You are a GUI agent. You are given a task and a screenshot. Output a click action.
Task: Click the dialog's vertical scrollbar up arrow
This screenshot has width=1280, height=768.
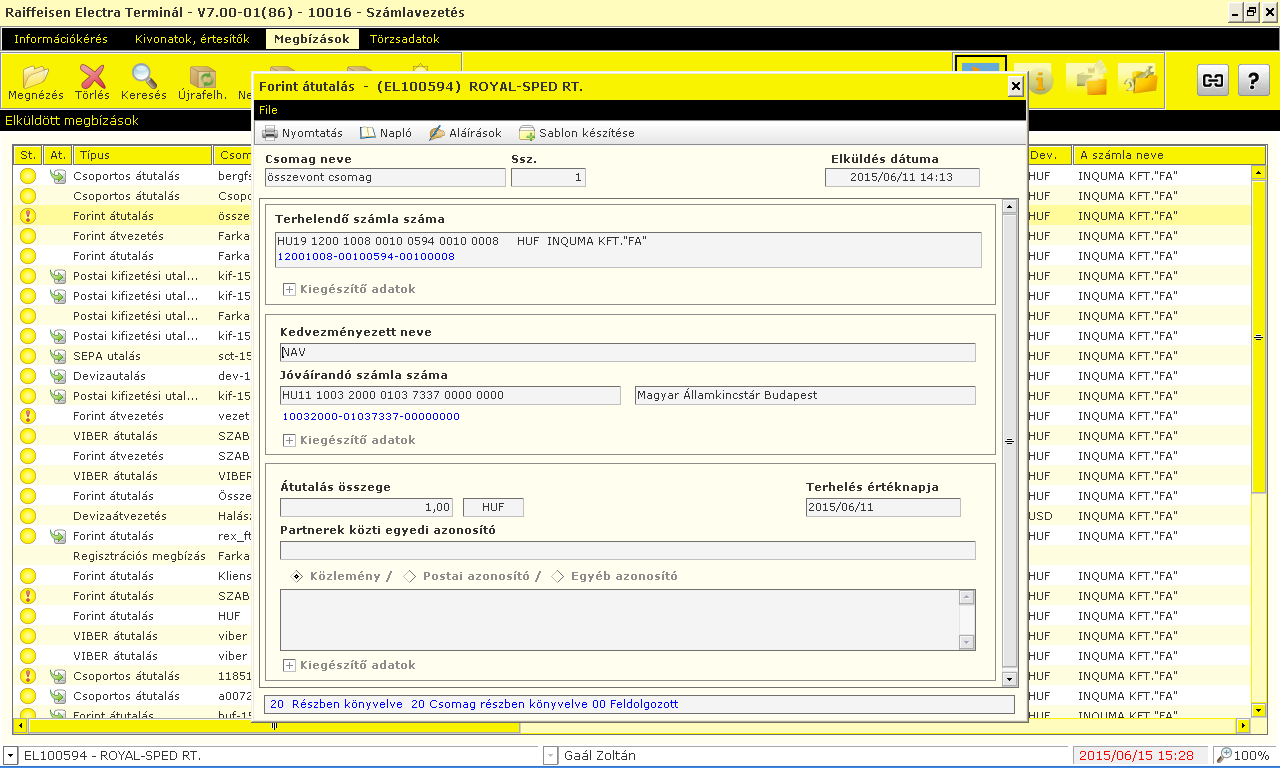1010,207
